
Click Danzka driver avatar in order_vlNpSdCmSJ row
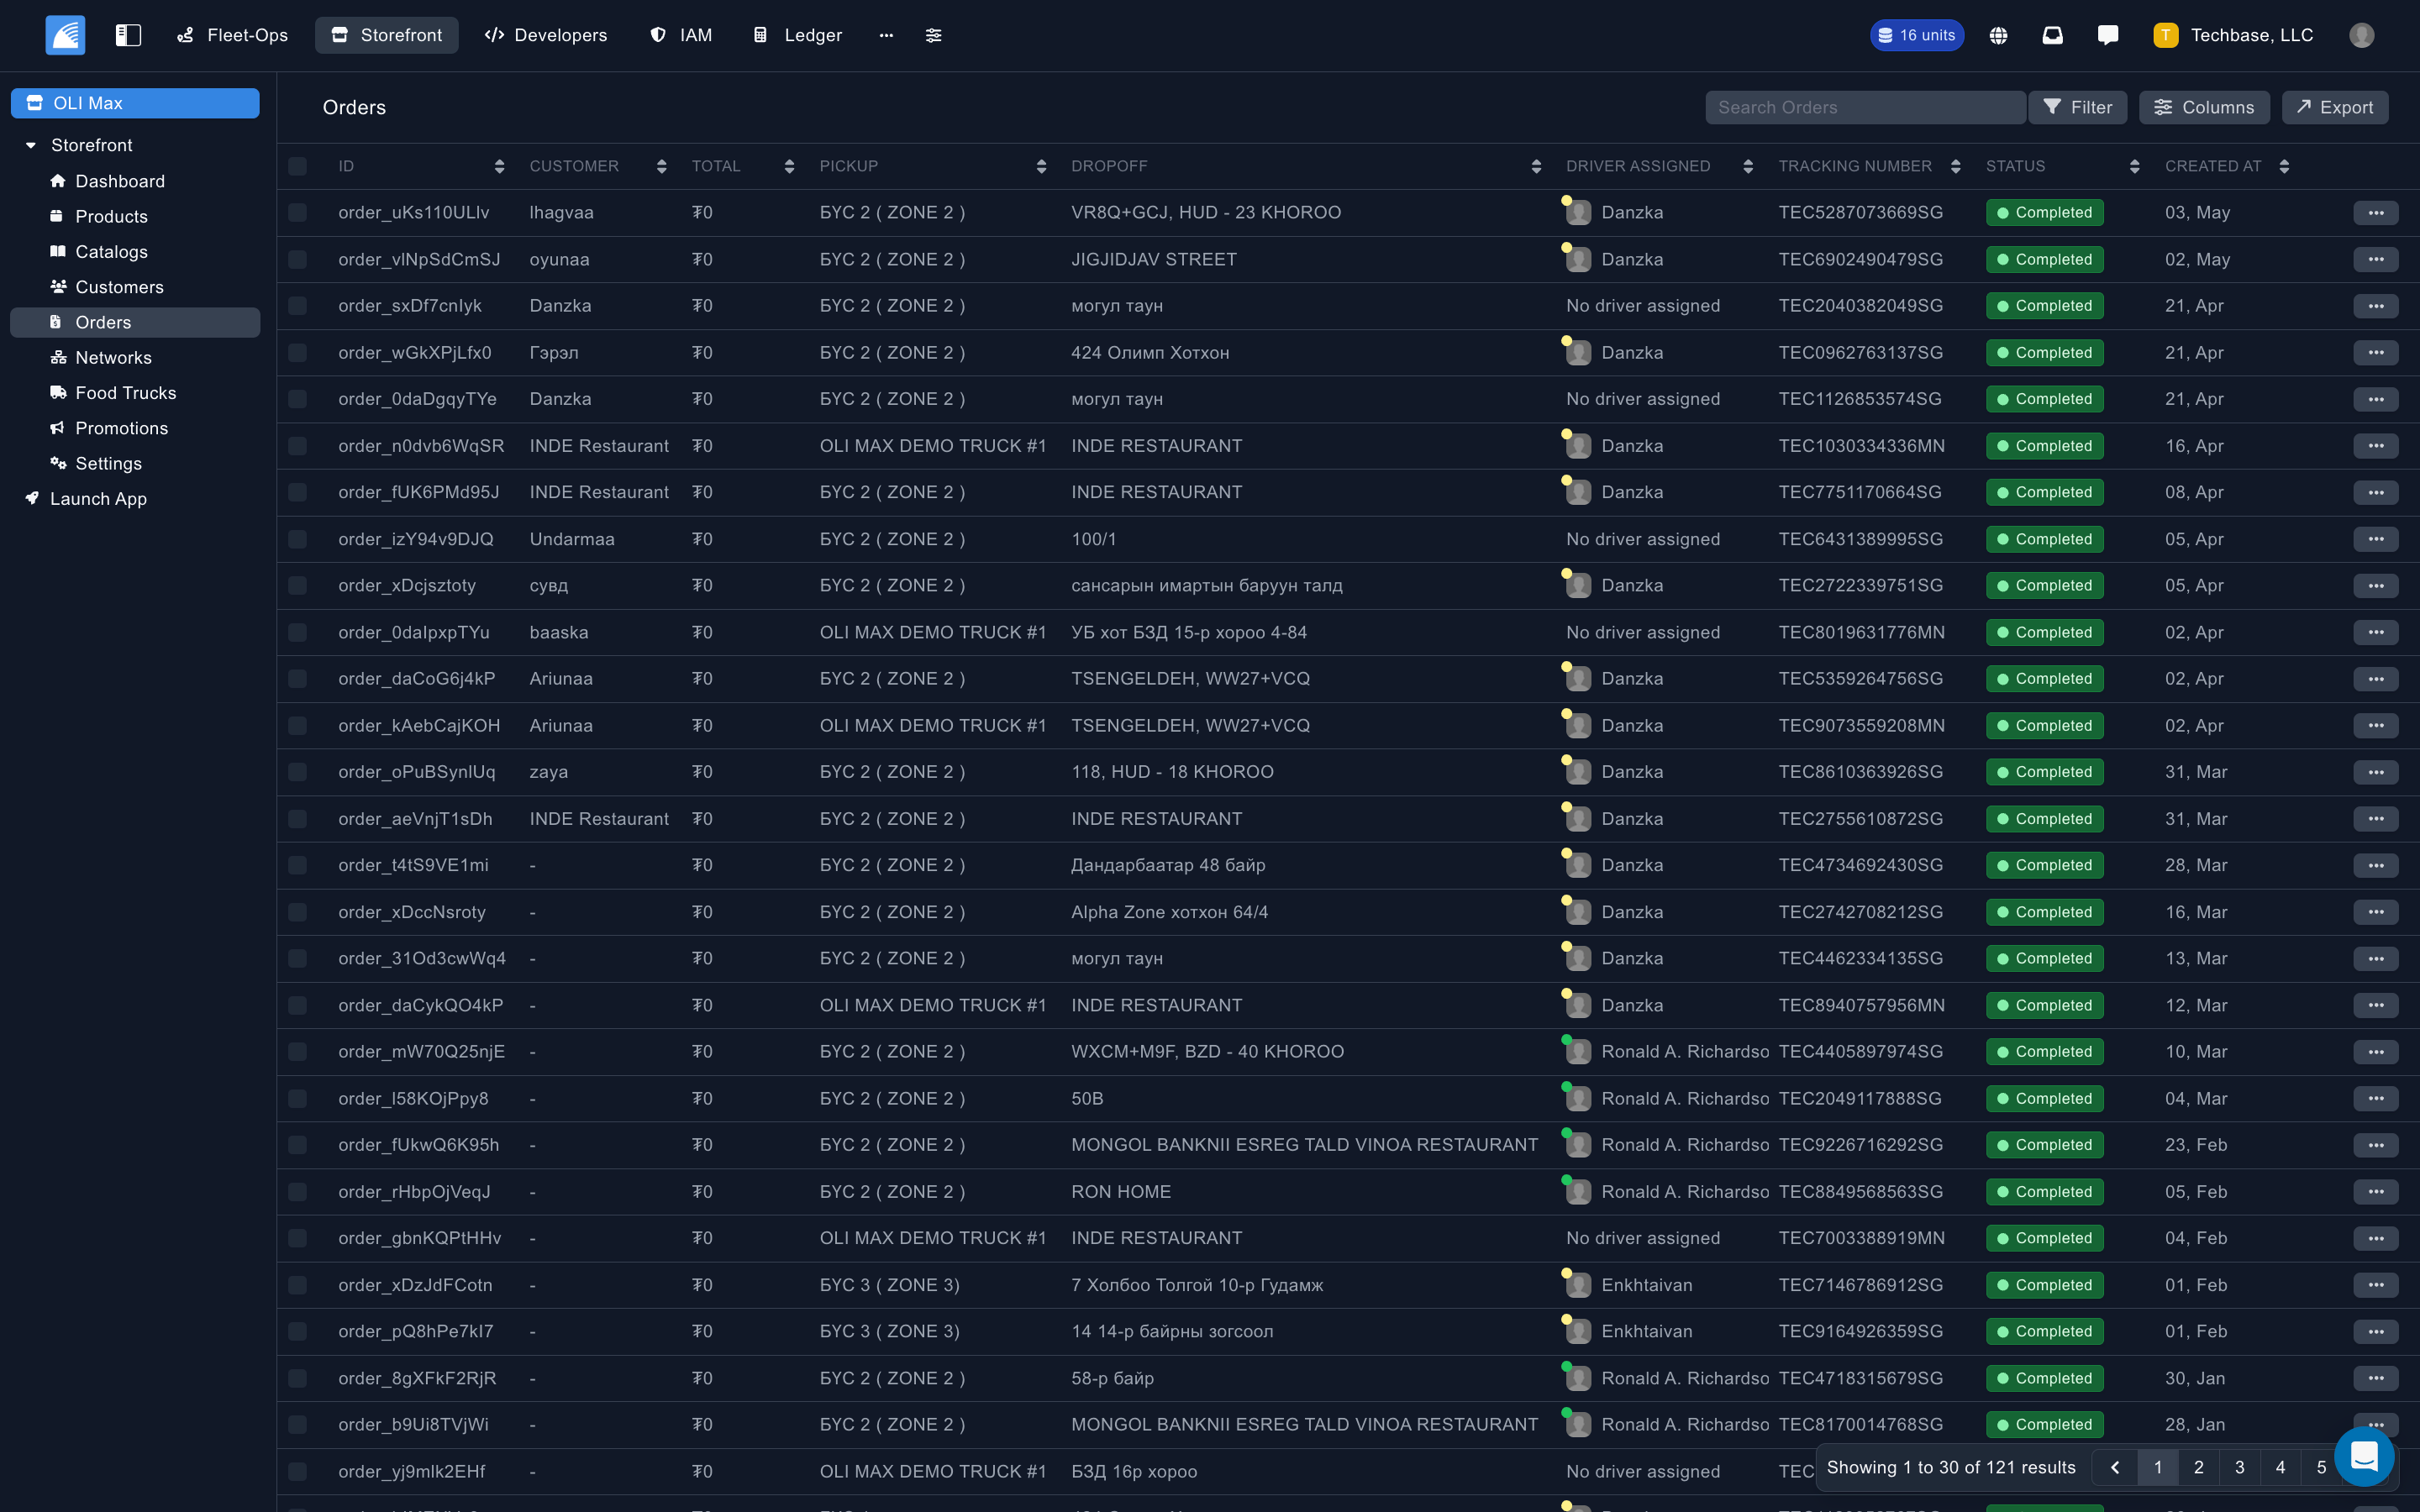click(1578, 259)
